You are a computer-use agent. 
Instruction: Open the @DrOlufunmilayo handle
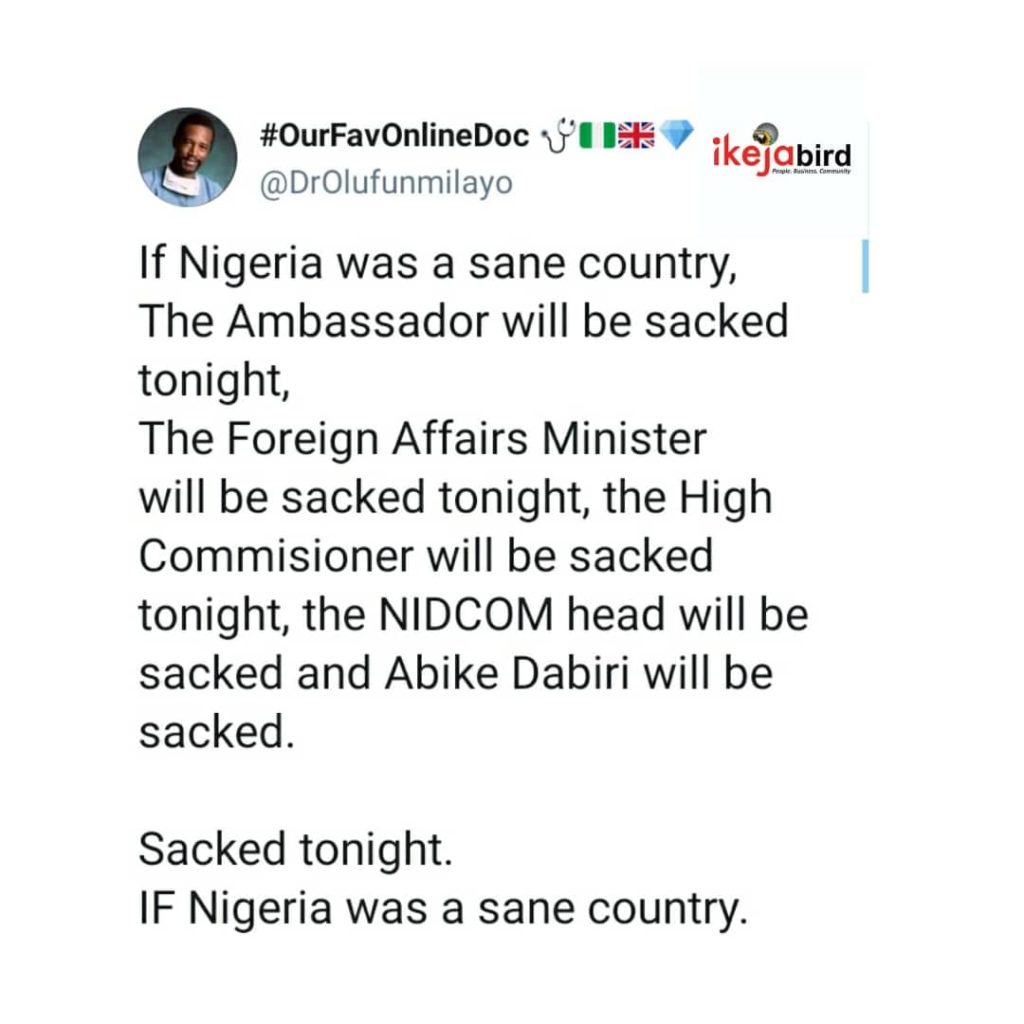point(385,184)
